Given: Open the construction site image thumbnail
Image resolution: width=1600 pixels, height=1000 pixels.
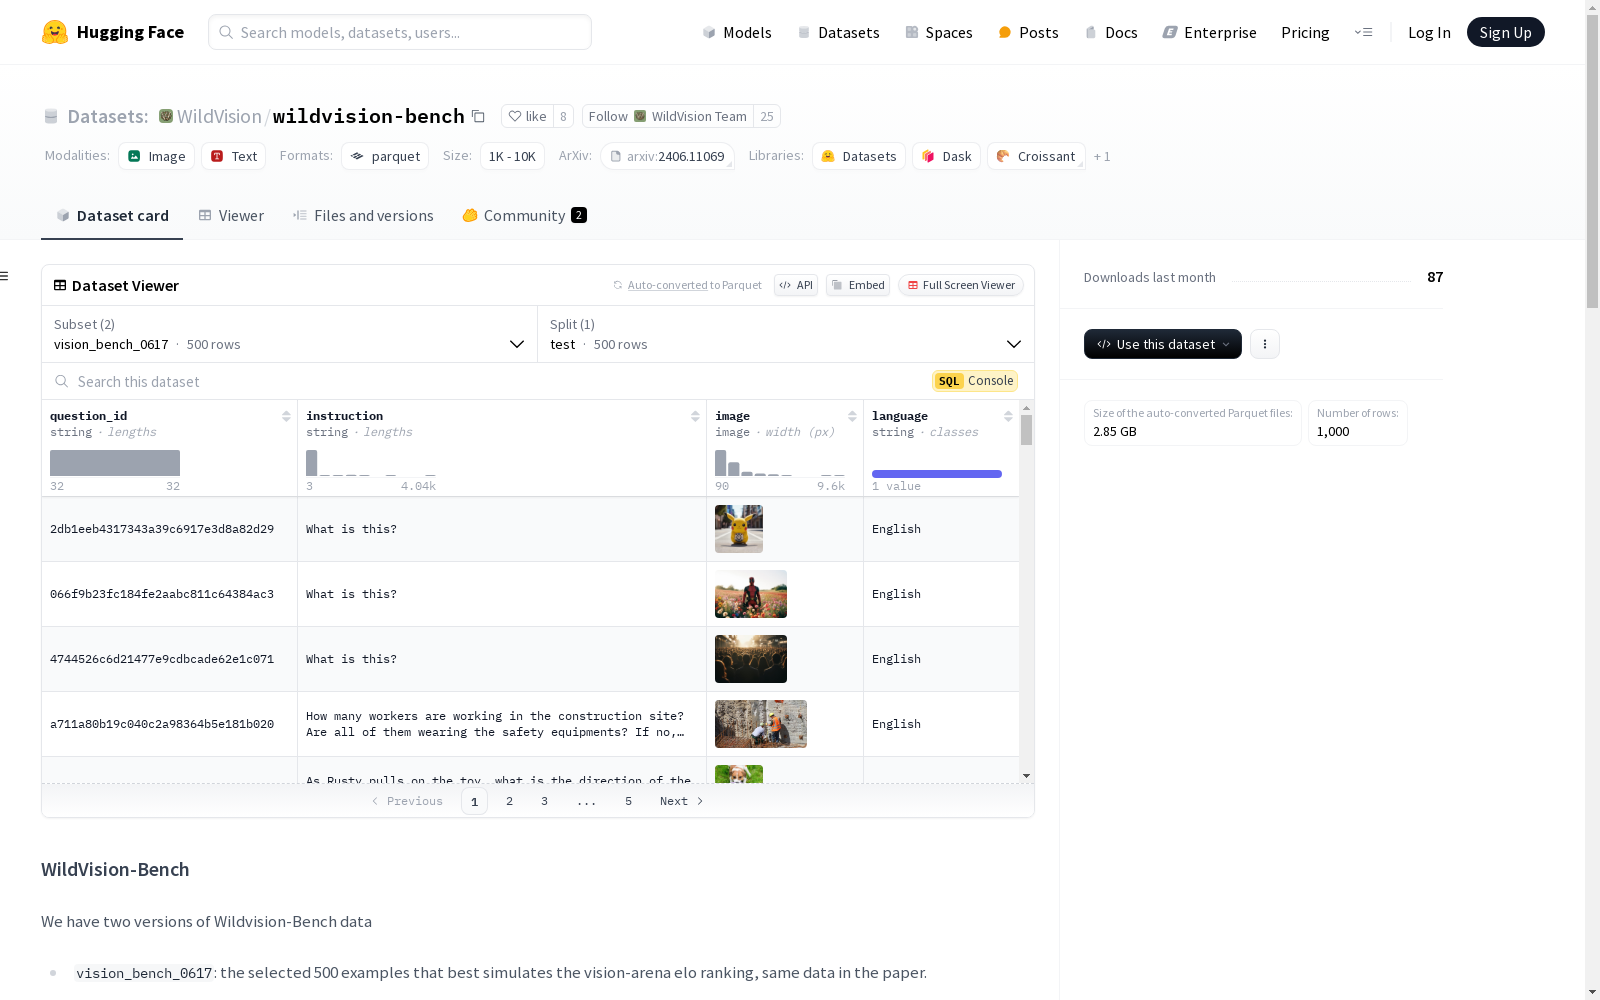Looking at the screenshot, I should 761,724.
